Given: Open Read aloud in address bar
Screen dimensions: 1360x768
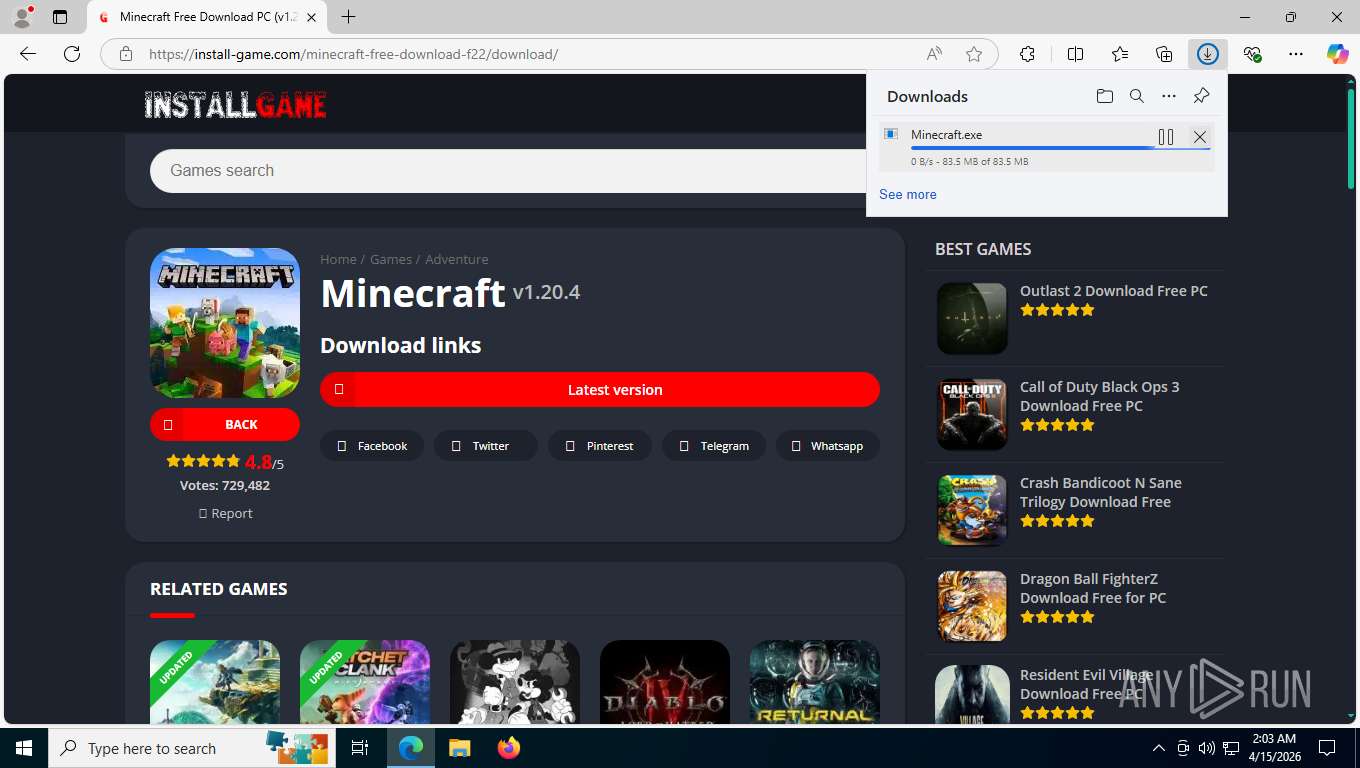Looking at the screenshot, I should click(934, 54).
